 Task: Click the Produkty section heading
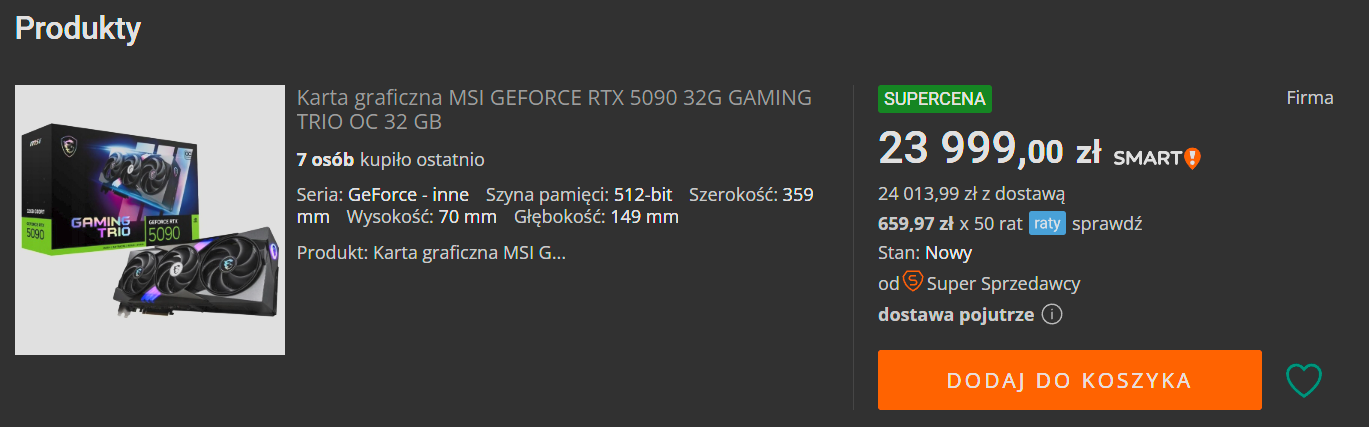pyautogui.click(x=78, y=29)
